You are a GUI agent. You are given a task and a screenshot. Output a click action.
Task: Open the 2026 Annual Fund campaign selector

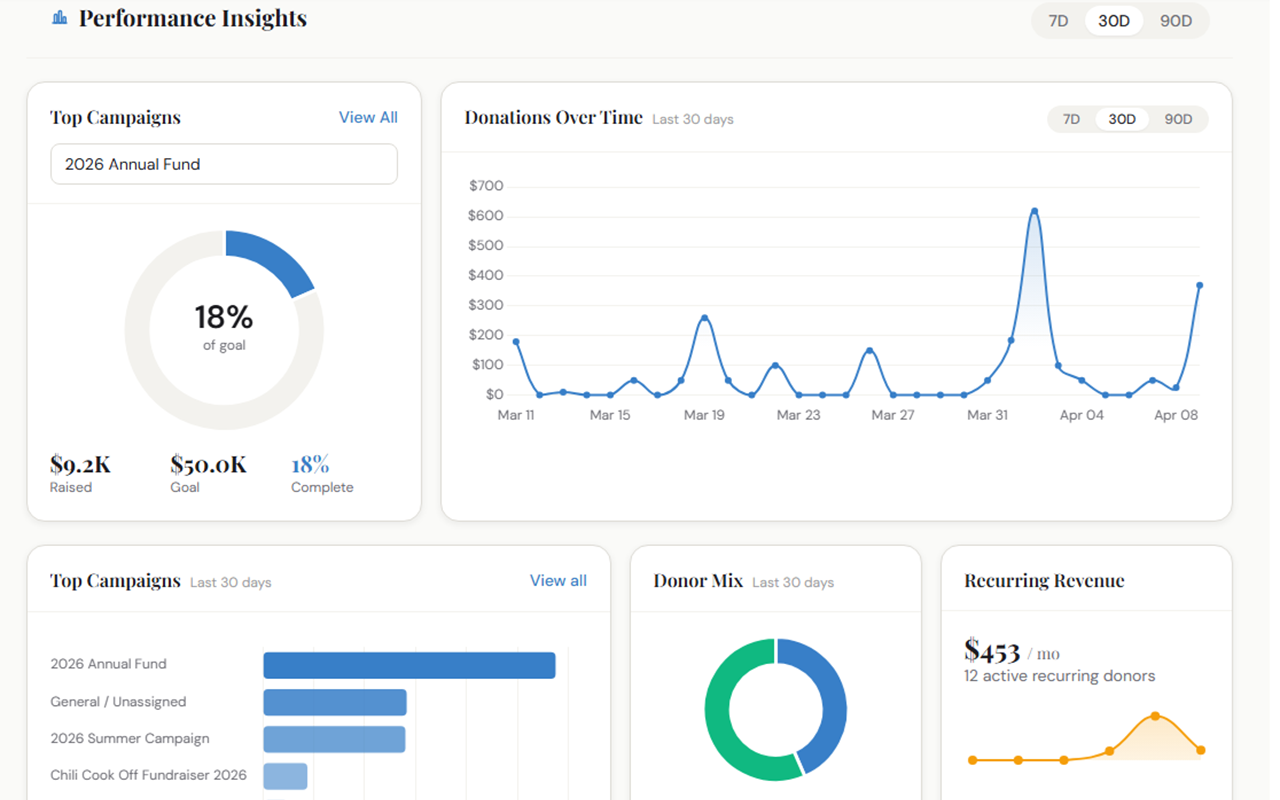[x=224, y=164]
